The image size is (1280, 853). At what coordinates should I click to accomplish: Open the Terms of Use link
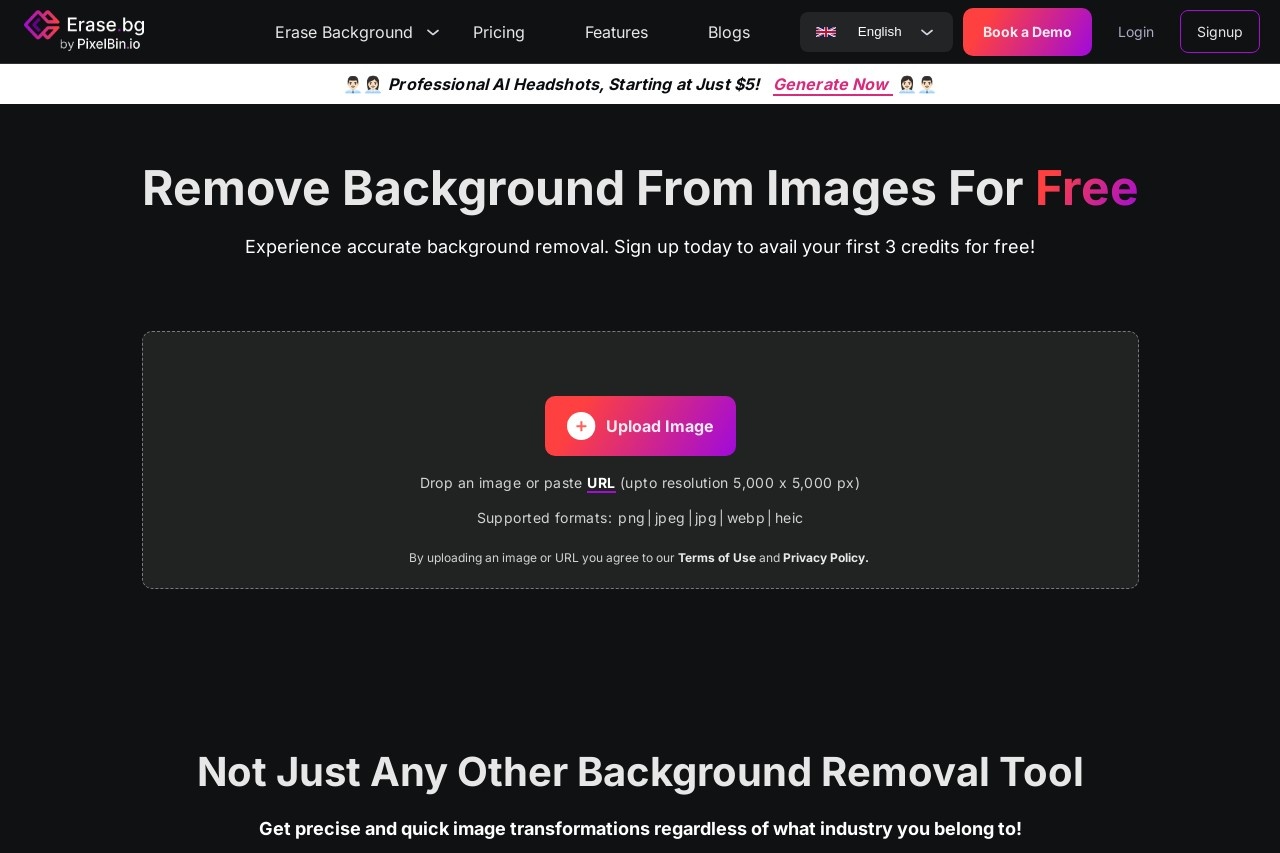click(x=716, y=558)
